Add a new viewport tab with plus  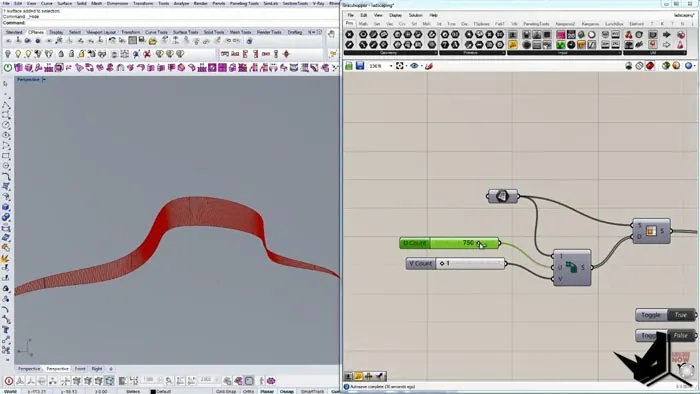(111, 369)
